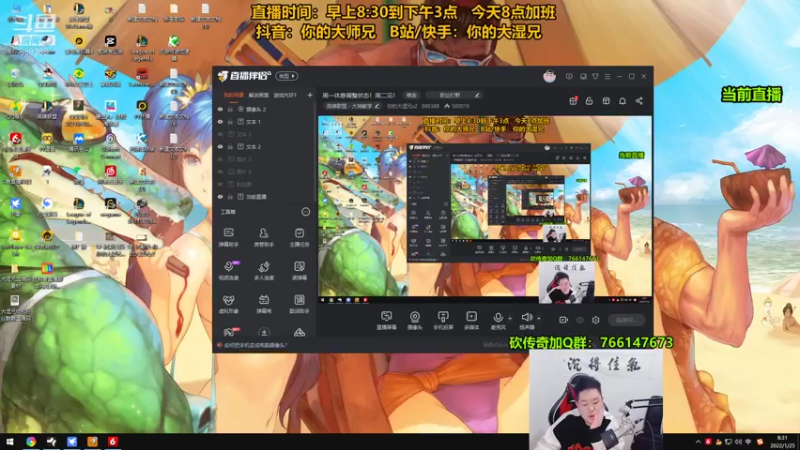Select the 当前直播 layer row
The image size is (800, 450).
[x=264, y=196]
